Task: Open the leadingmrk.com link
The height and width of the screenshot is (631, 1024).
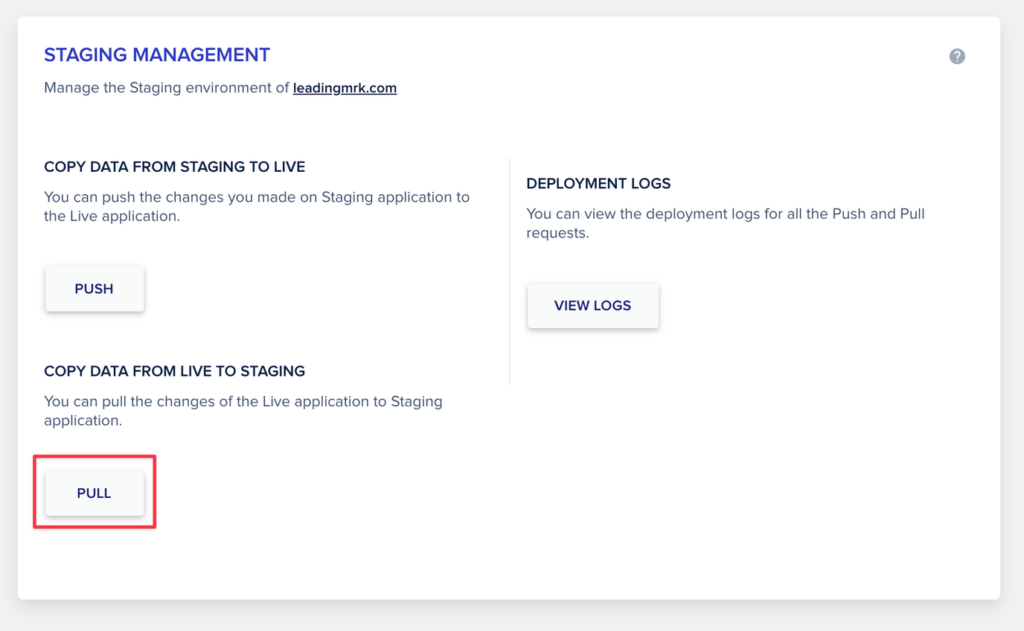Action: click(345, 88)
